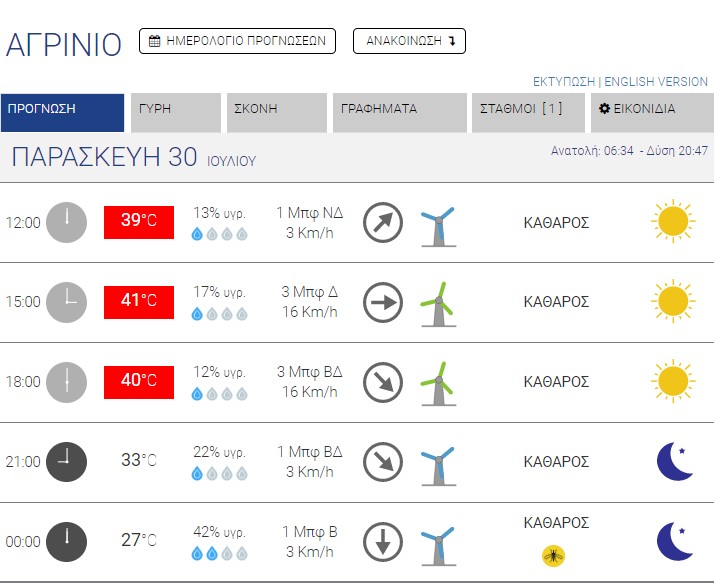Open the ΗΜΕΡΟΛΟΓΙΟ ΠΡΟΓΝΩΣΕΩΝ forecast calendar
This screenshot has width=714, height=583.
tap(237, 41)
